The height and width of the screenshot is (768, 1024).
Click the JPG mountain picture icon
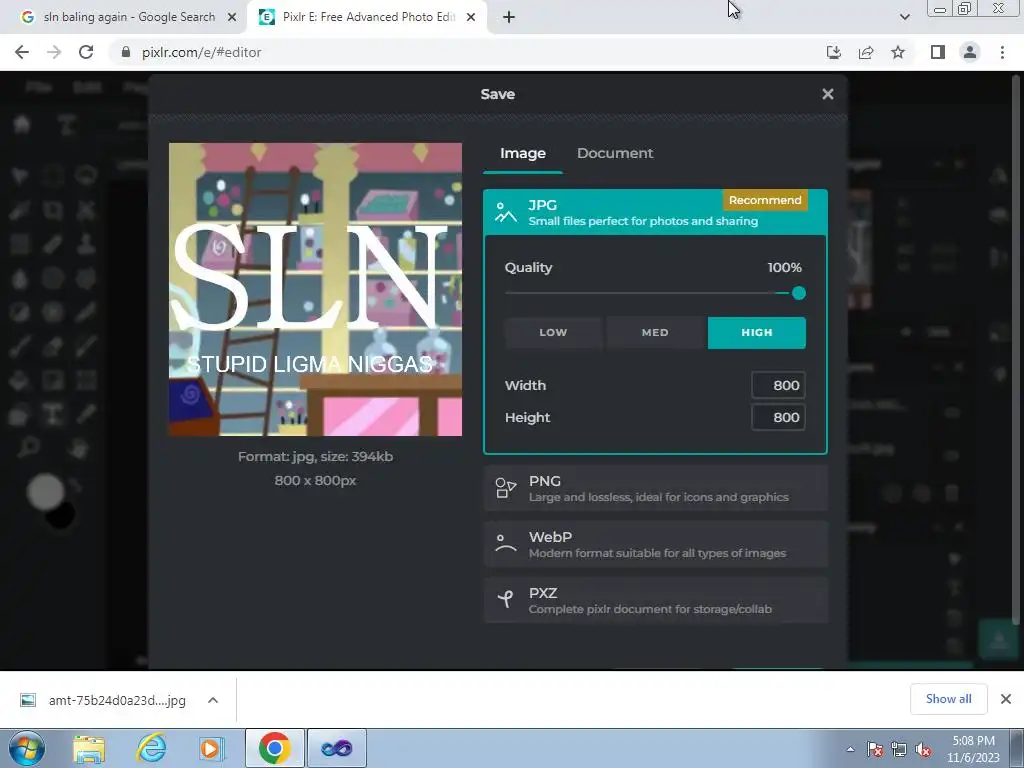tap(505, 212)
